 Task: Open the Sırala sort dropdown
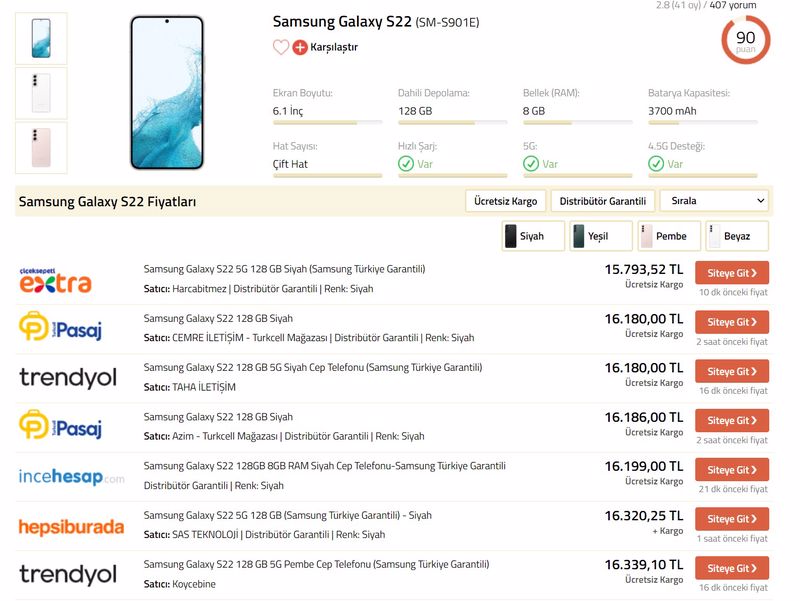[714, 201]
